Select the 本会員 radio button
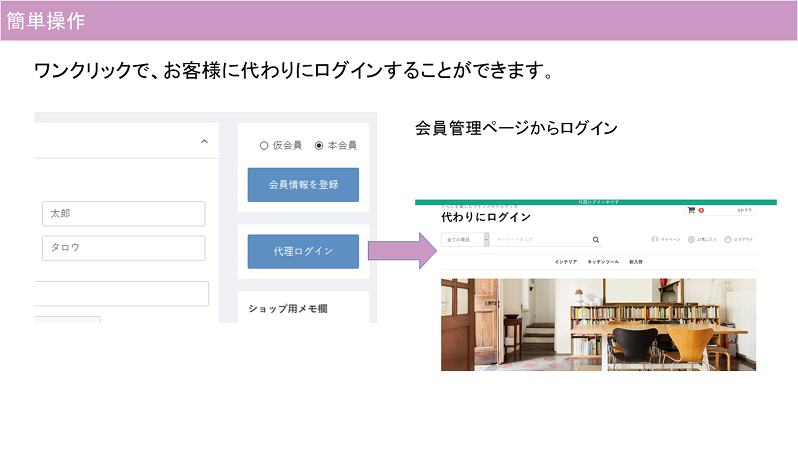Screen dimensions: 798x449 pyautogui.click(x=319, y=146)
